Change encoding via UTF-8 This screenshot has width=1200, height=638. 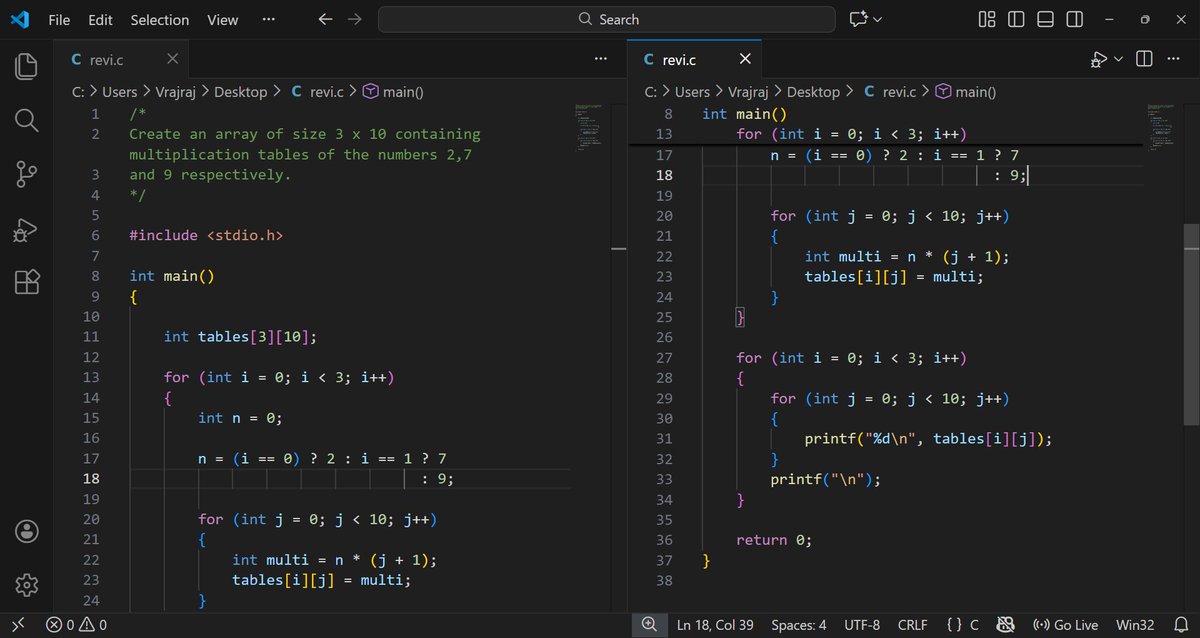(862, 625)
